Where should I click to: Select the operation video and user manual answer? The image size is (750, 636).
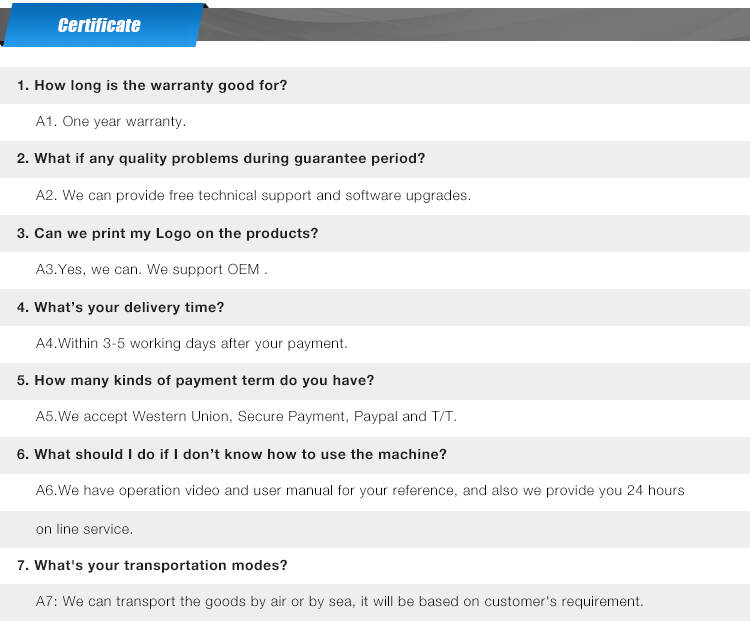[x=360, y=491]
